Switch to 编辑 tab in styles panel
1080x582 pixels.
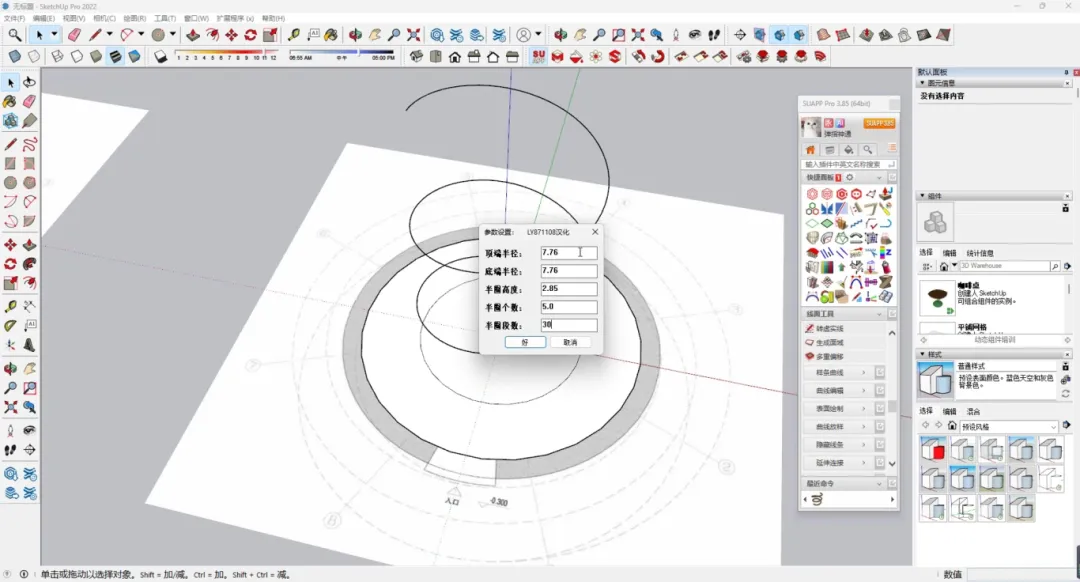[x=949, y=411]
